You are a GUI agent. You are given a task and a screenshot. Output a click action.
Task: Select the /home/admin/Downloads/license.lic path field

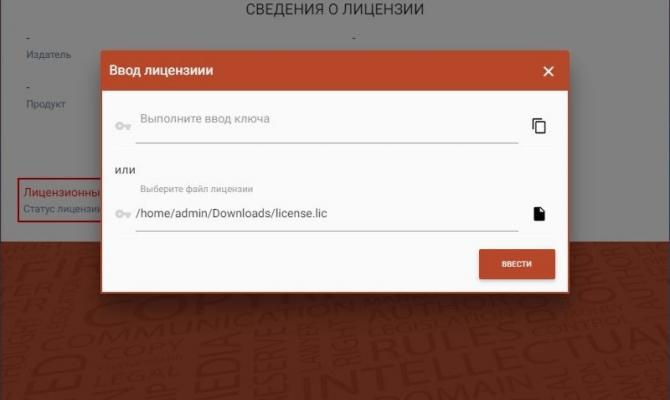click(x=327, y=214)
